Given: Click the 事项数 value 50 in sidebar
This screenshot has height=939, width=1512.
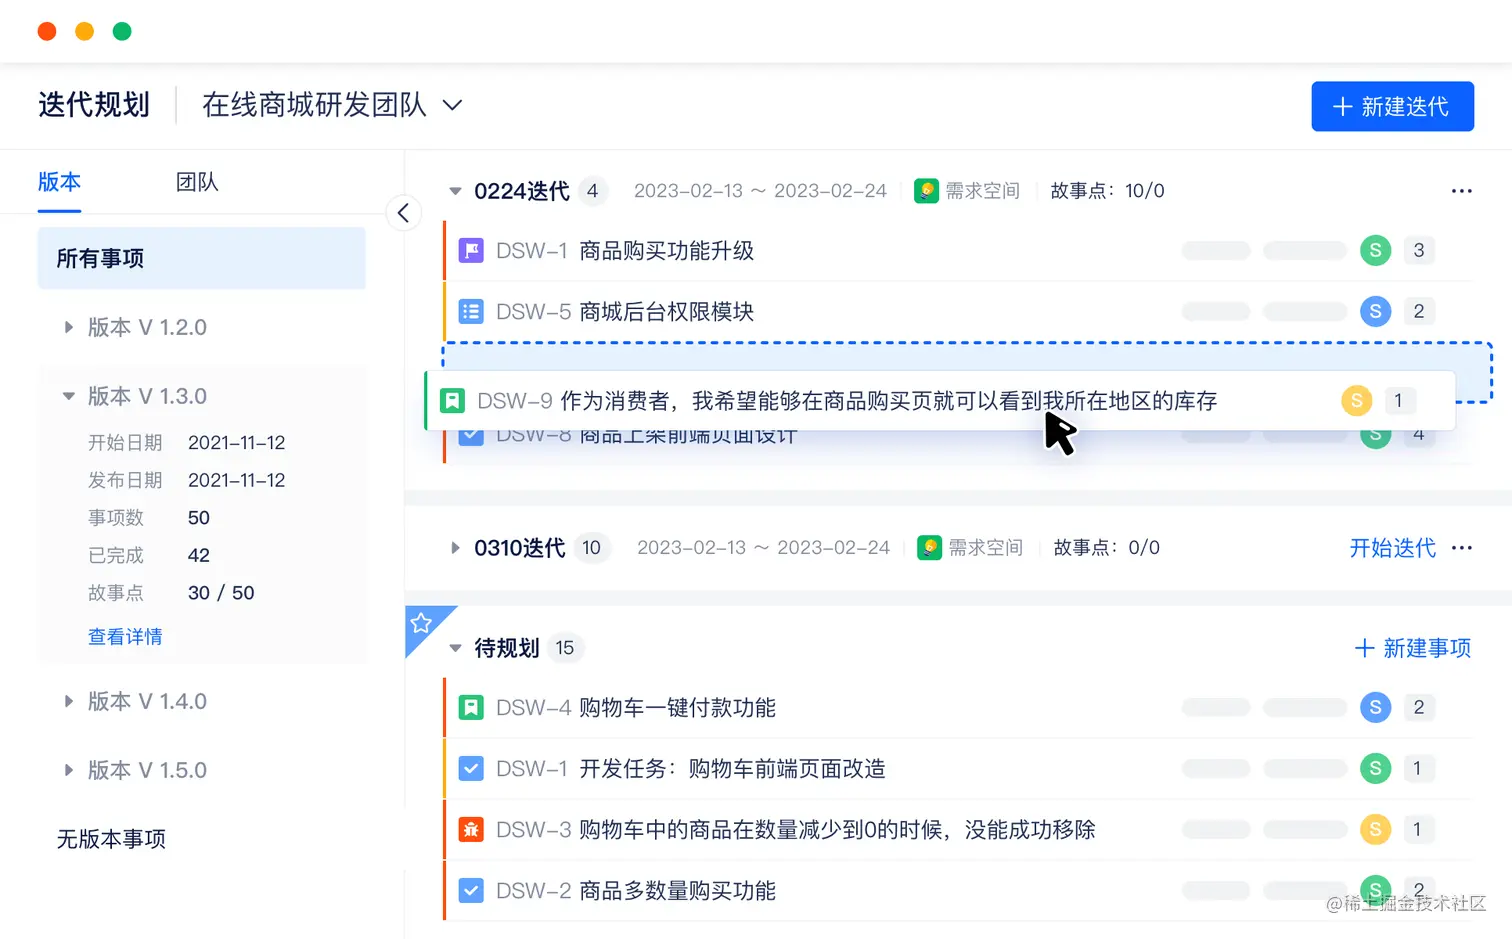Looking at the screenshot, I should (199, 518).
